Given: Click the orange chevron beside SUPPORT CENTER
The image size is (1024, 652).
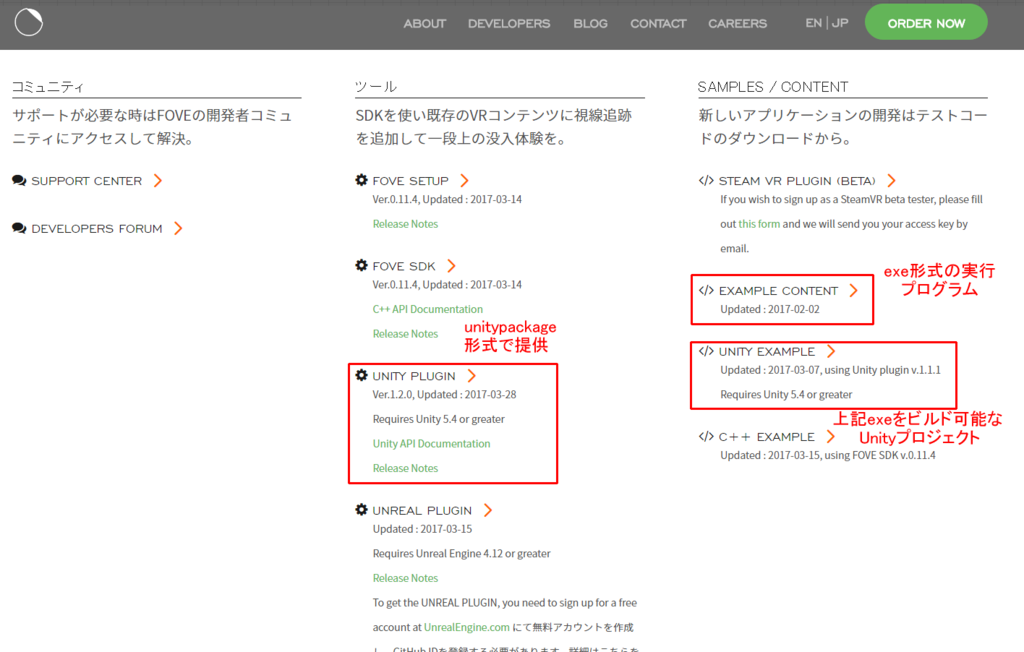Looking at the screenshot, I should [x=157, y=181].
